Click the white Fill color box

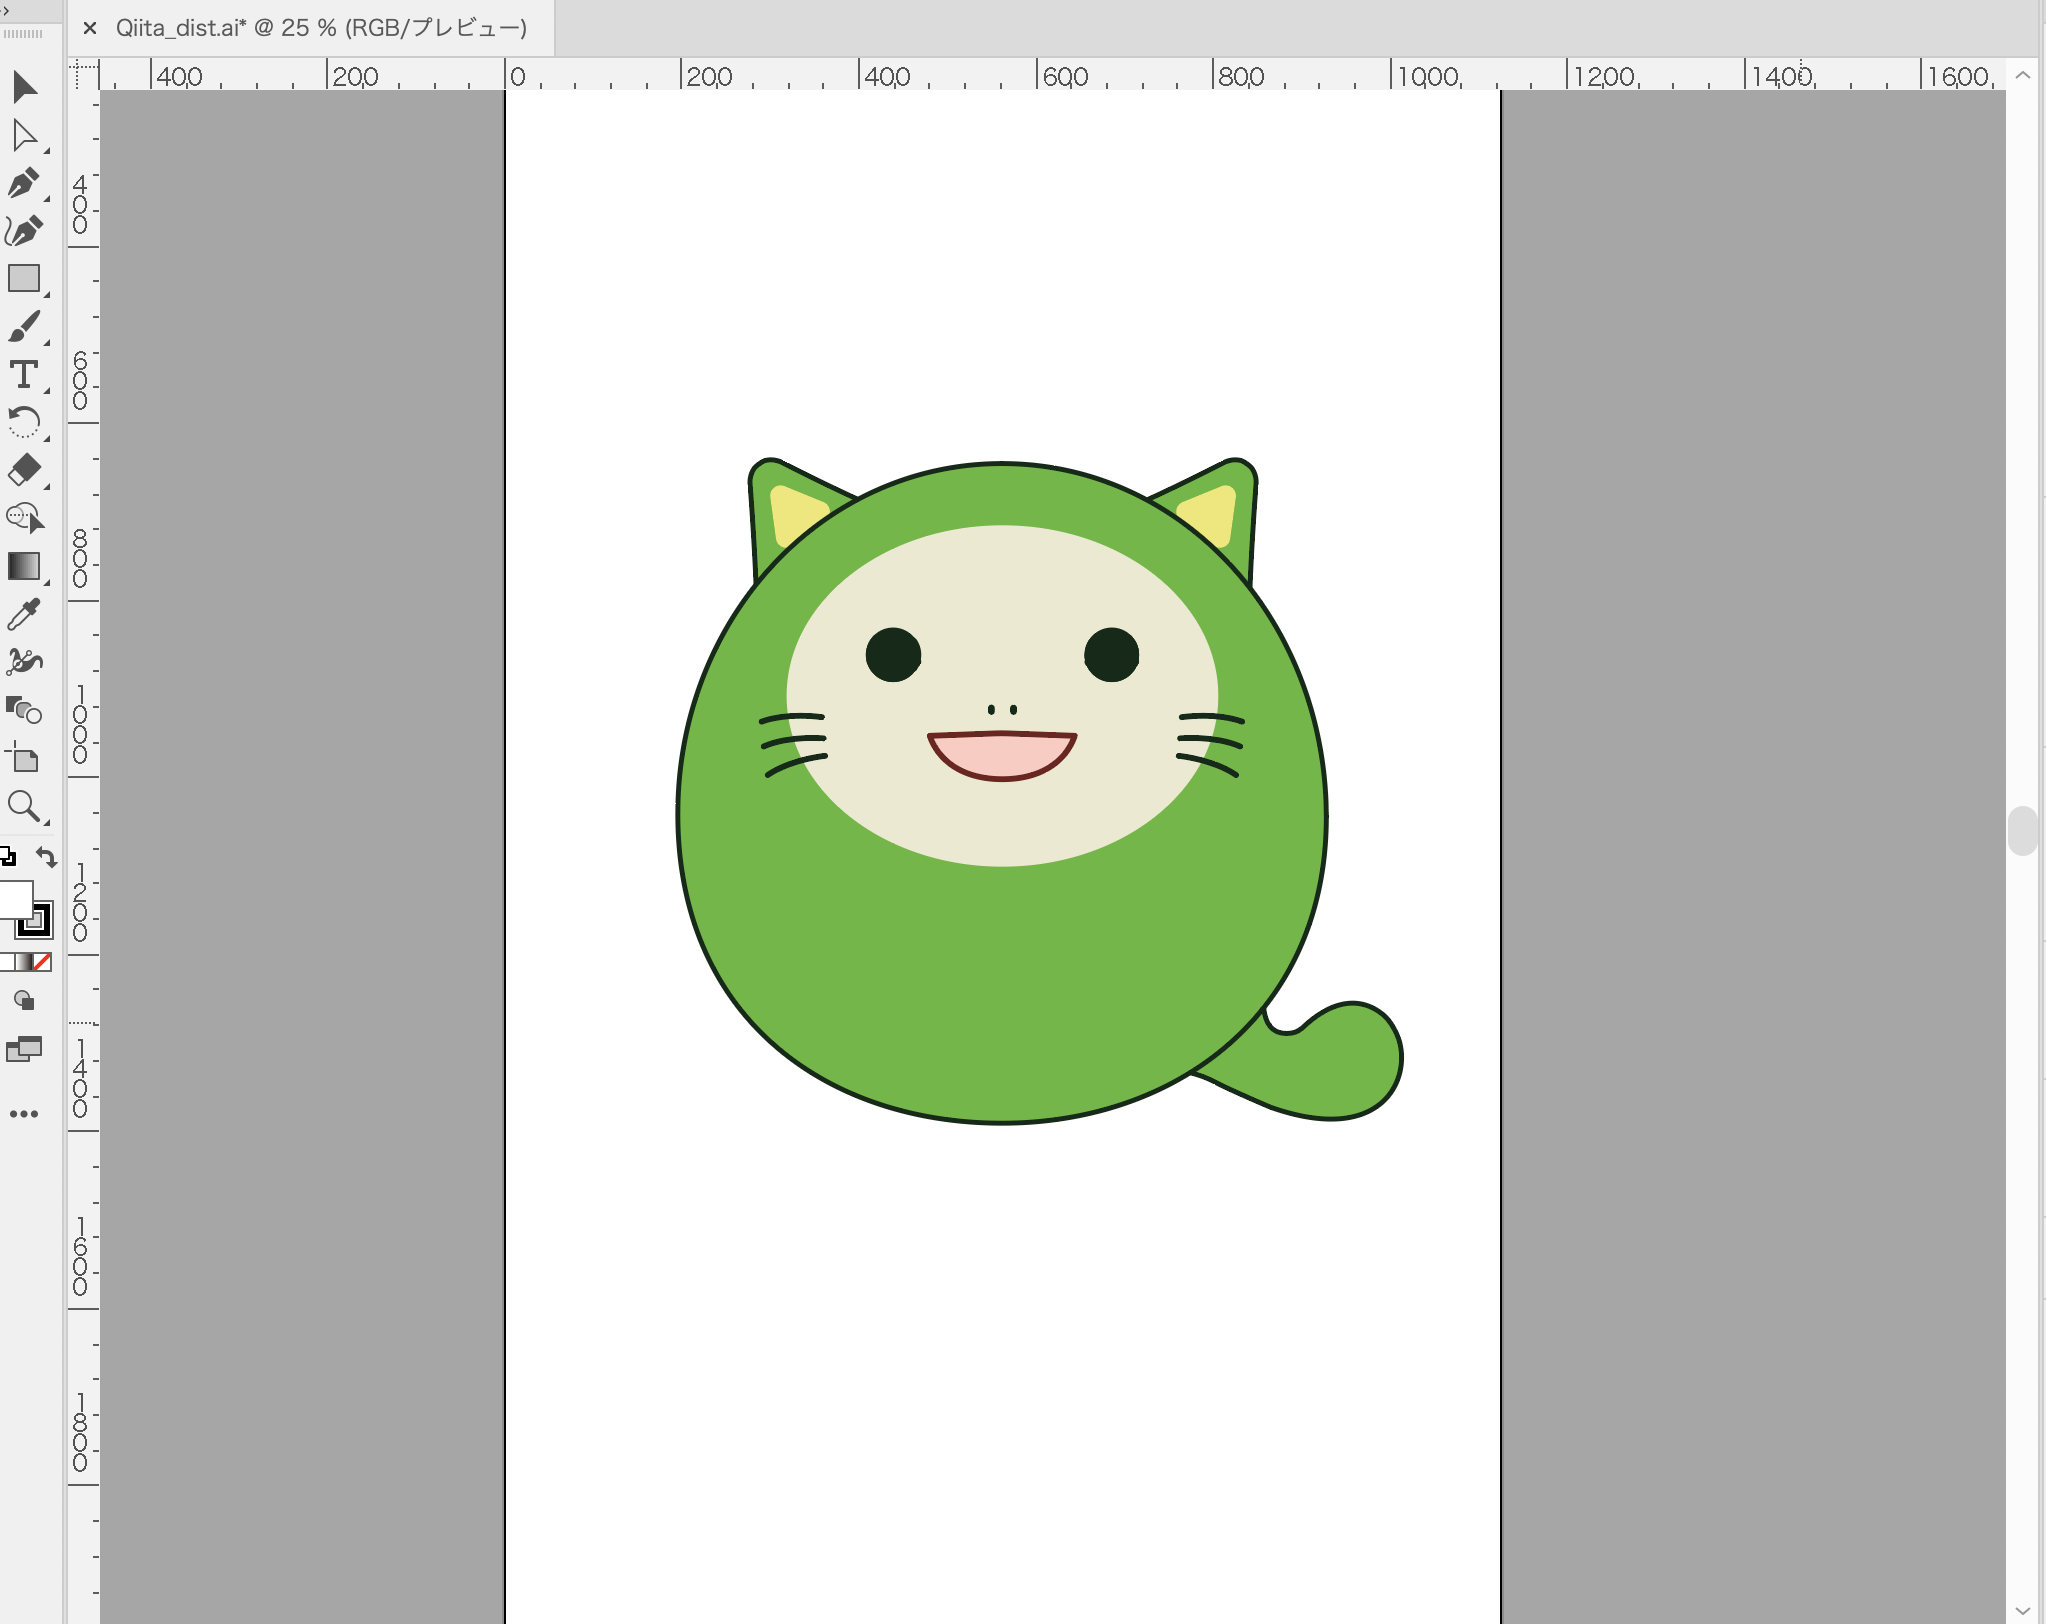14,899
